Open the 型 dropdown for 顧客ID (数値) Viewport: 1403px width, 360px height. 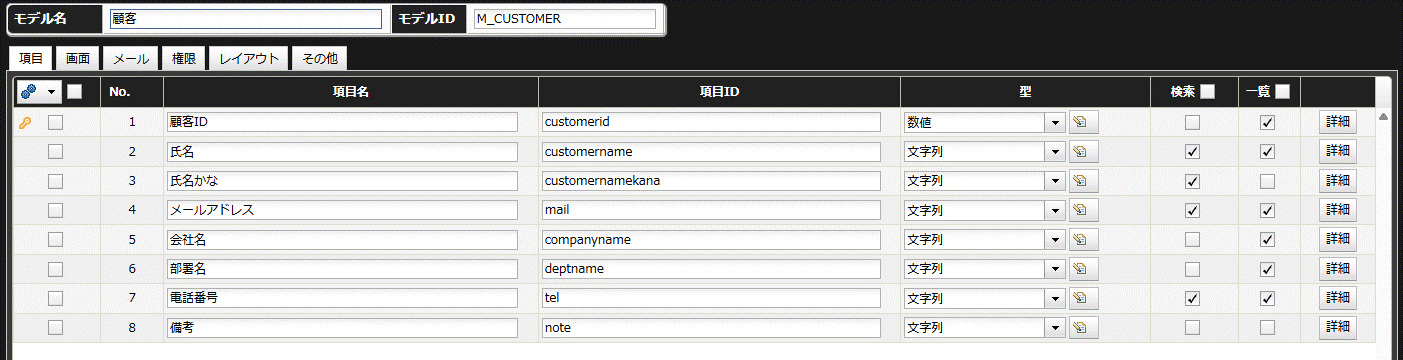984,122
